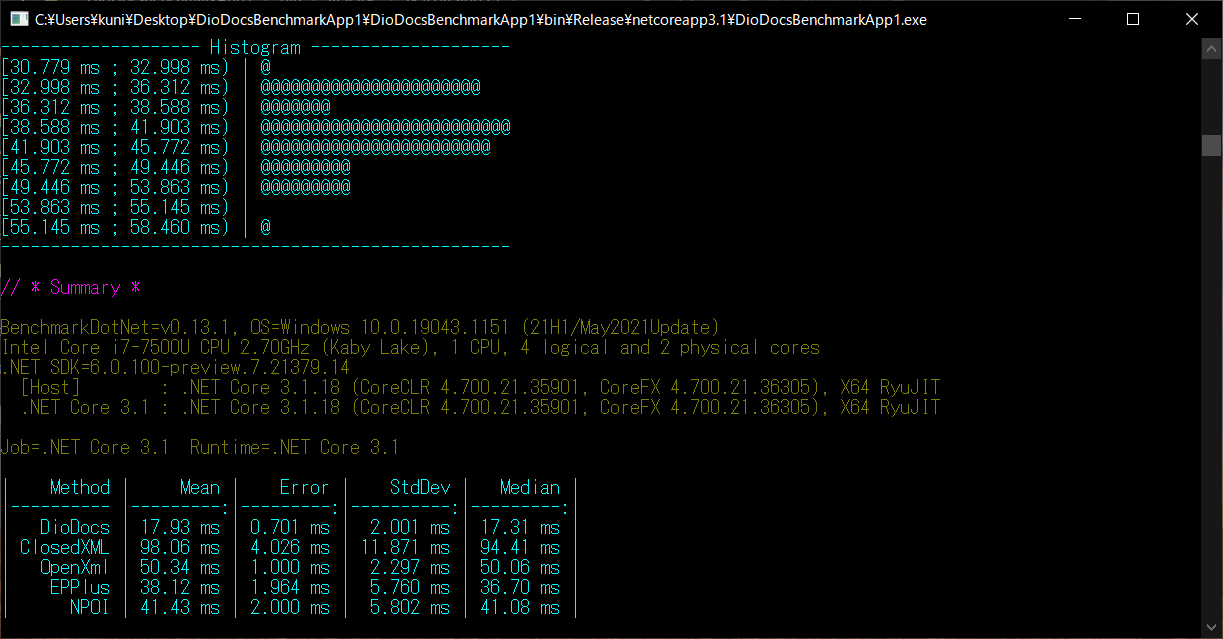This screenshot has height=639, width=1223.
Task: Click the 'Intel Core i7-7500U CPU' line
Action: [x=410, y=347]
